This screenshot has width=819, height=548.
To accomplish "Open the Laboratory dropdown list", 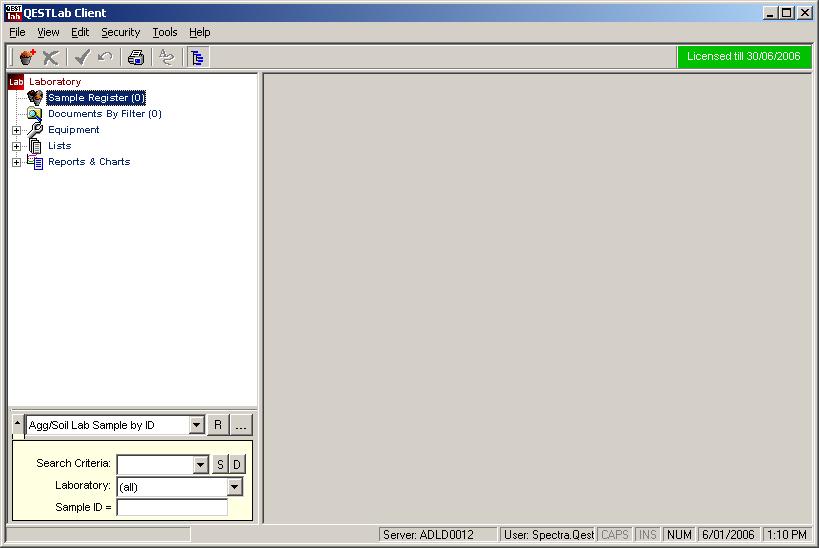I will click(235, 486).
